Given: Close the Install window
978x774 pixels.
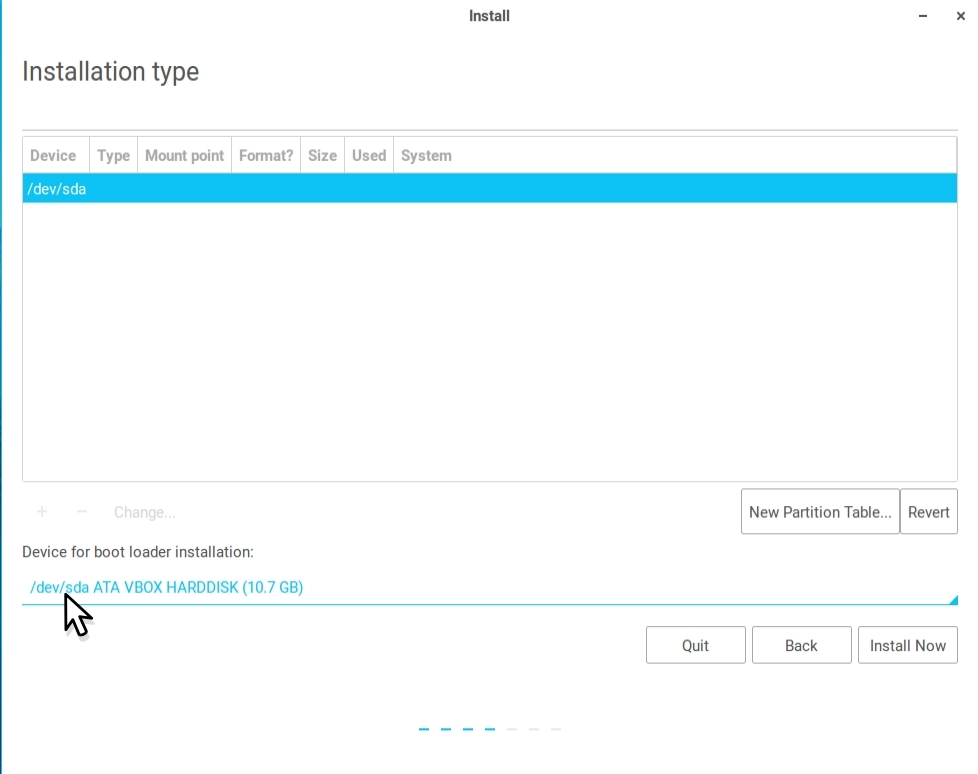Looking at the screenshot, I should pos(960,16).
